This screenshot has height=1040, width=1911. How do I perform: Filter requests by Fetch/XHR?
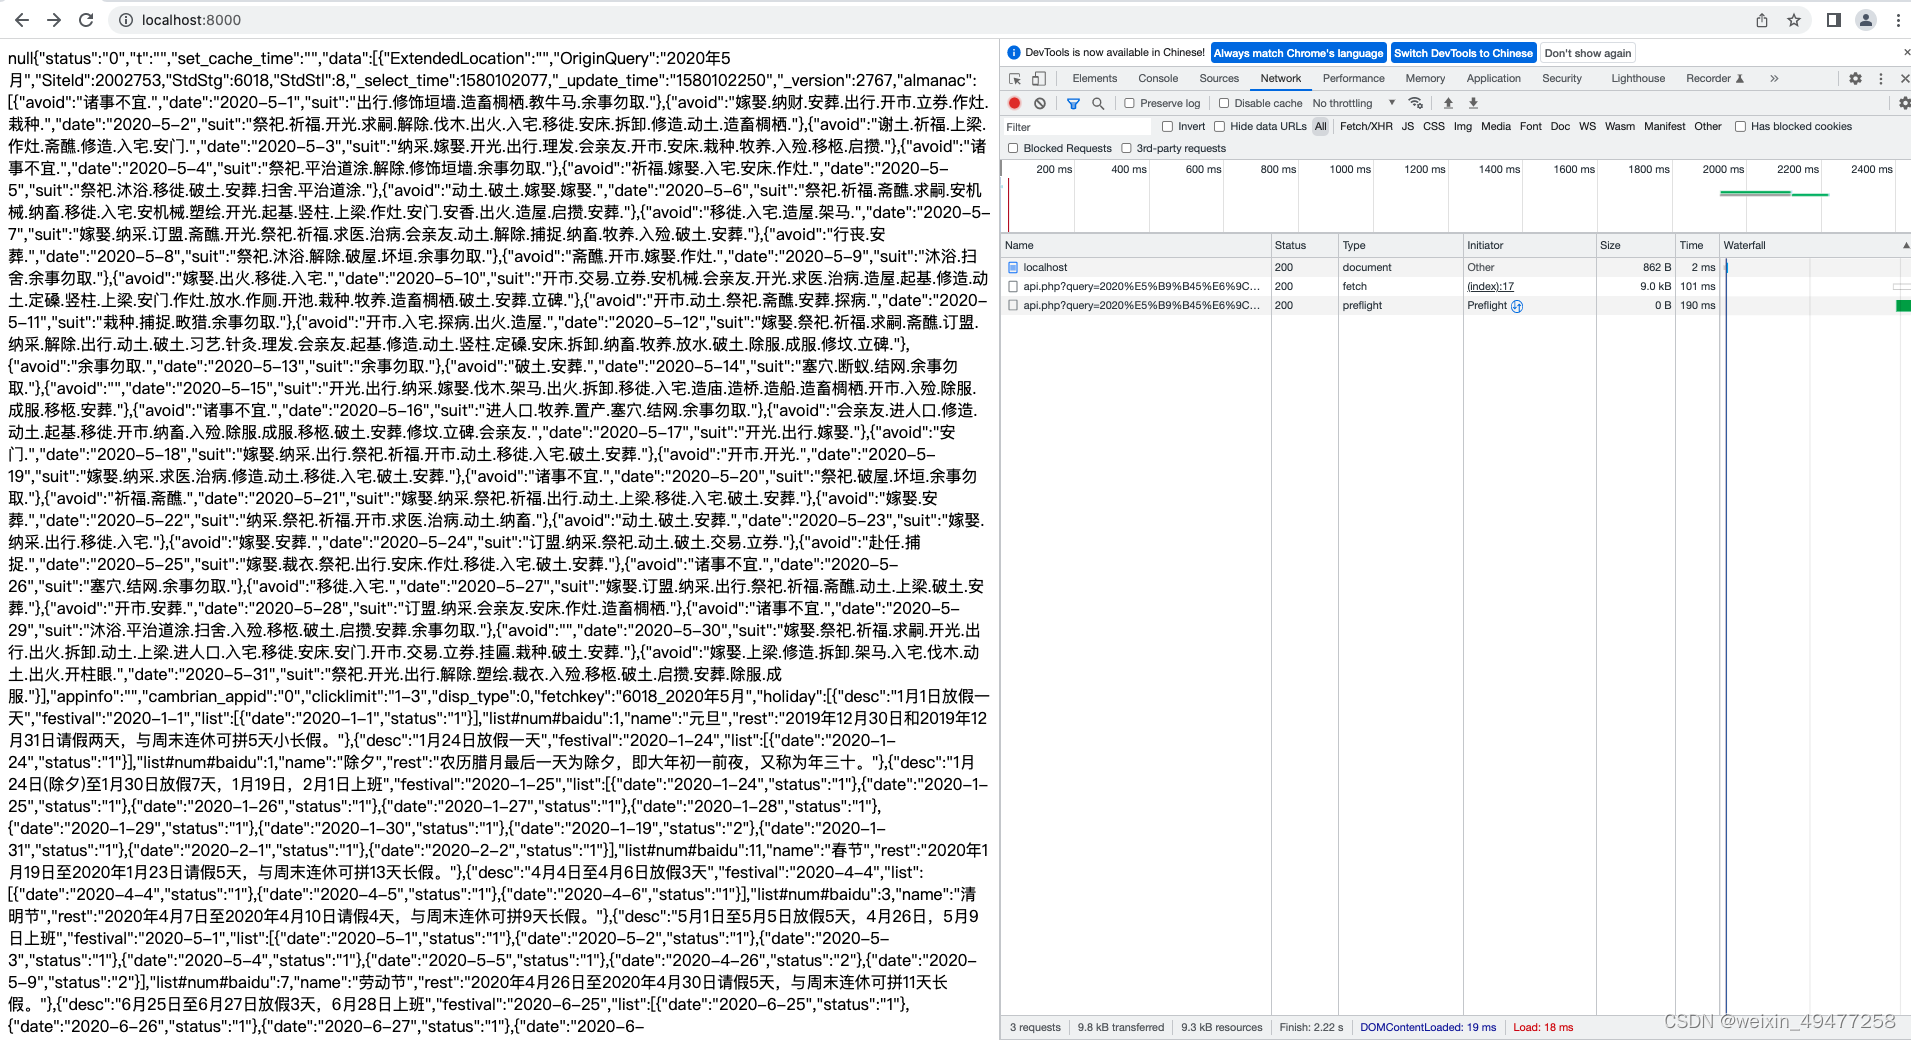pos(1366,127)
